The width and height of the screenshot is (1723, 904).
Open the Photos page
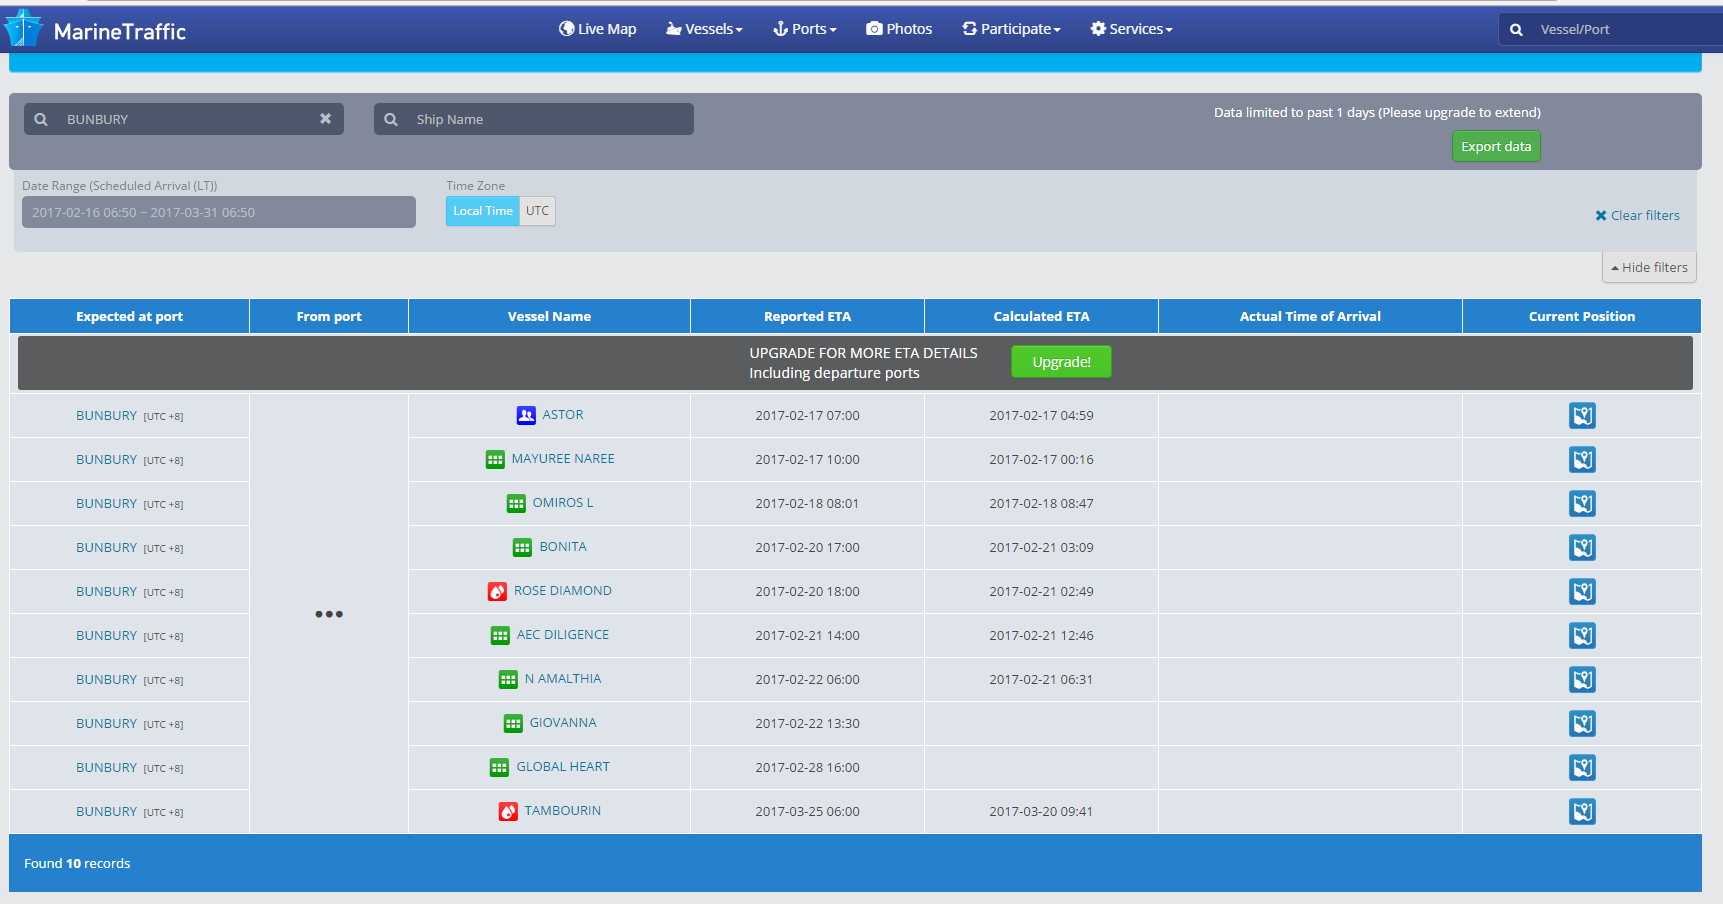pyautogui.click(x=899, y=29)
